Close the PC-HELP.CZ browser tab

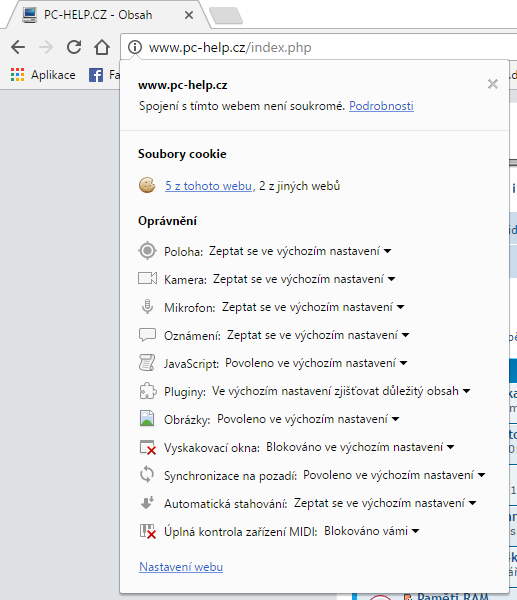tap(189, 15)
